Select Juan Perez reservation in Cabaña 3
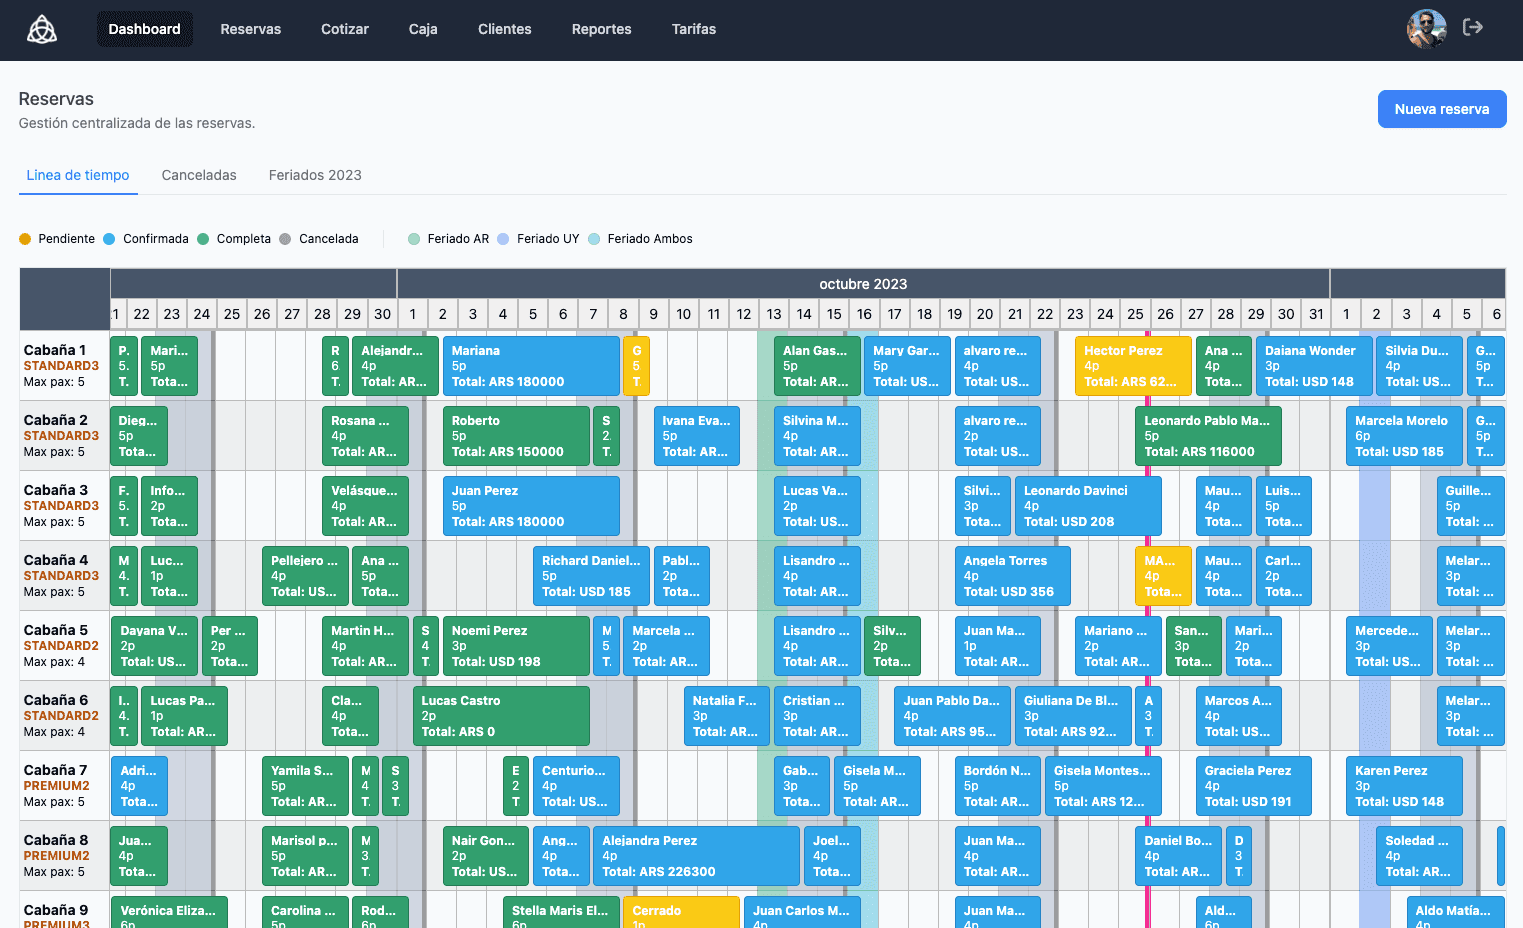 (531, 506)
